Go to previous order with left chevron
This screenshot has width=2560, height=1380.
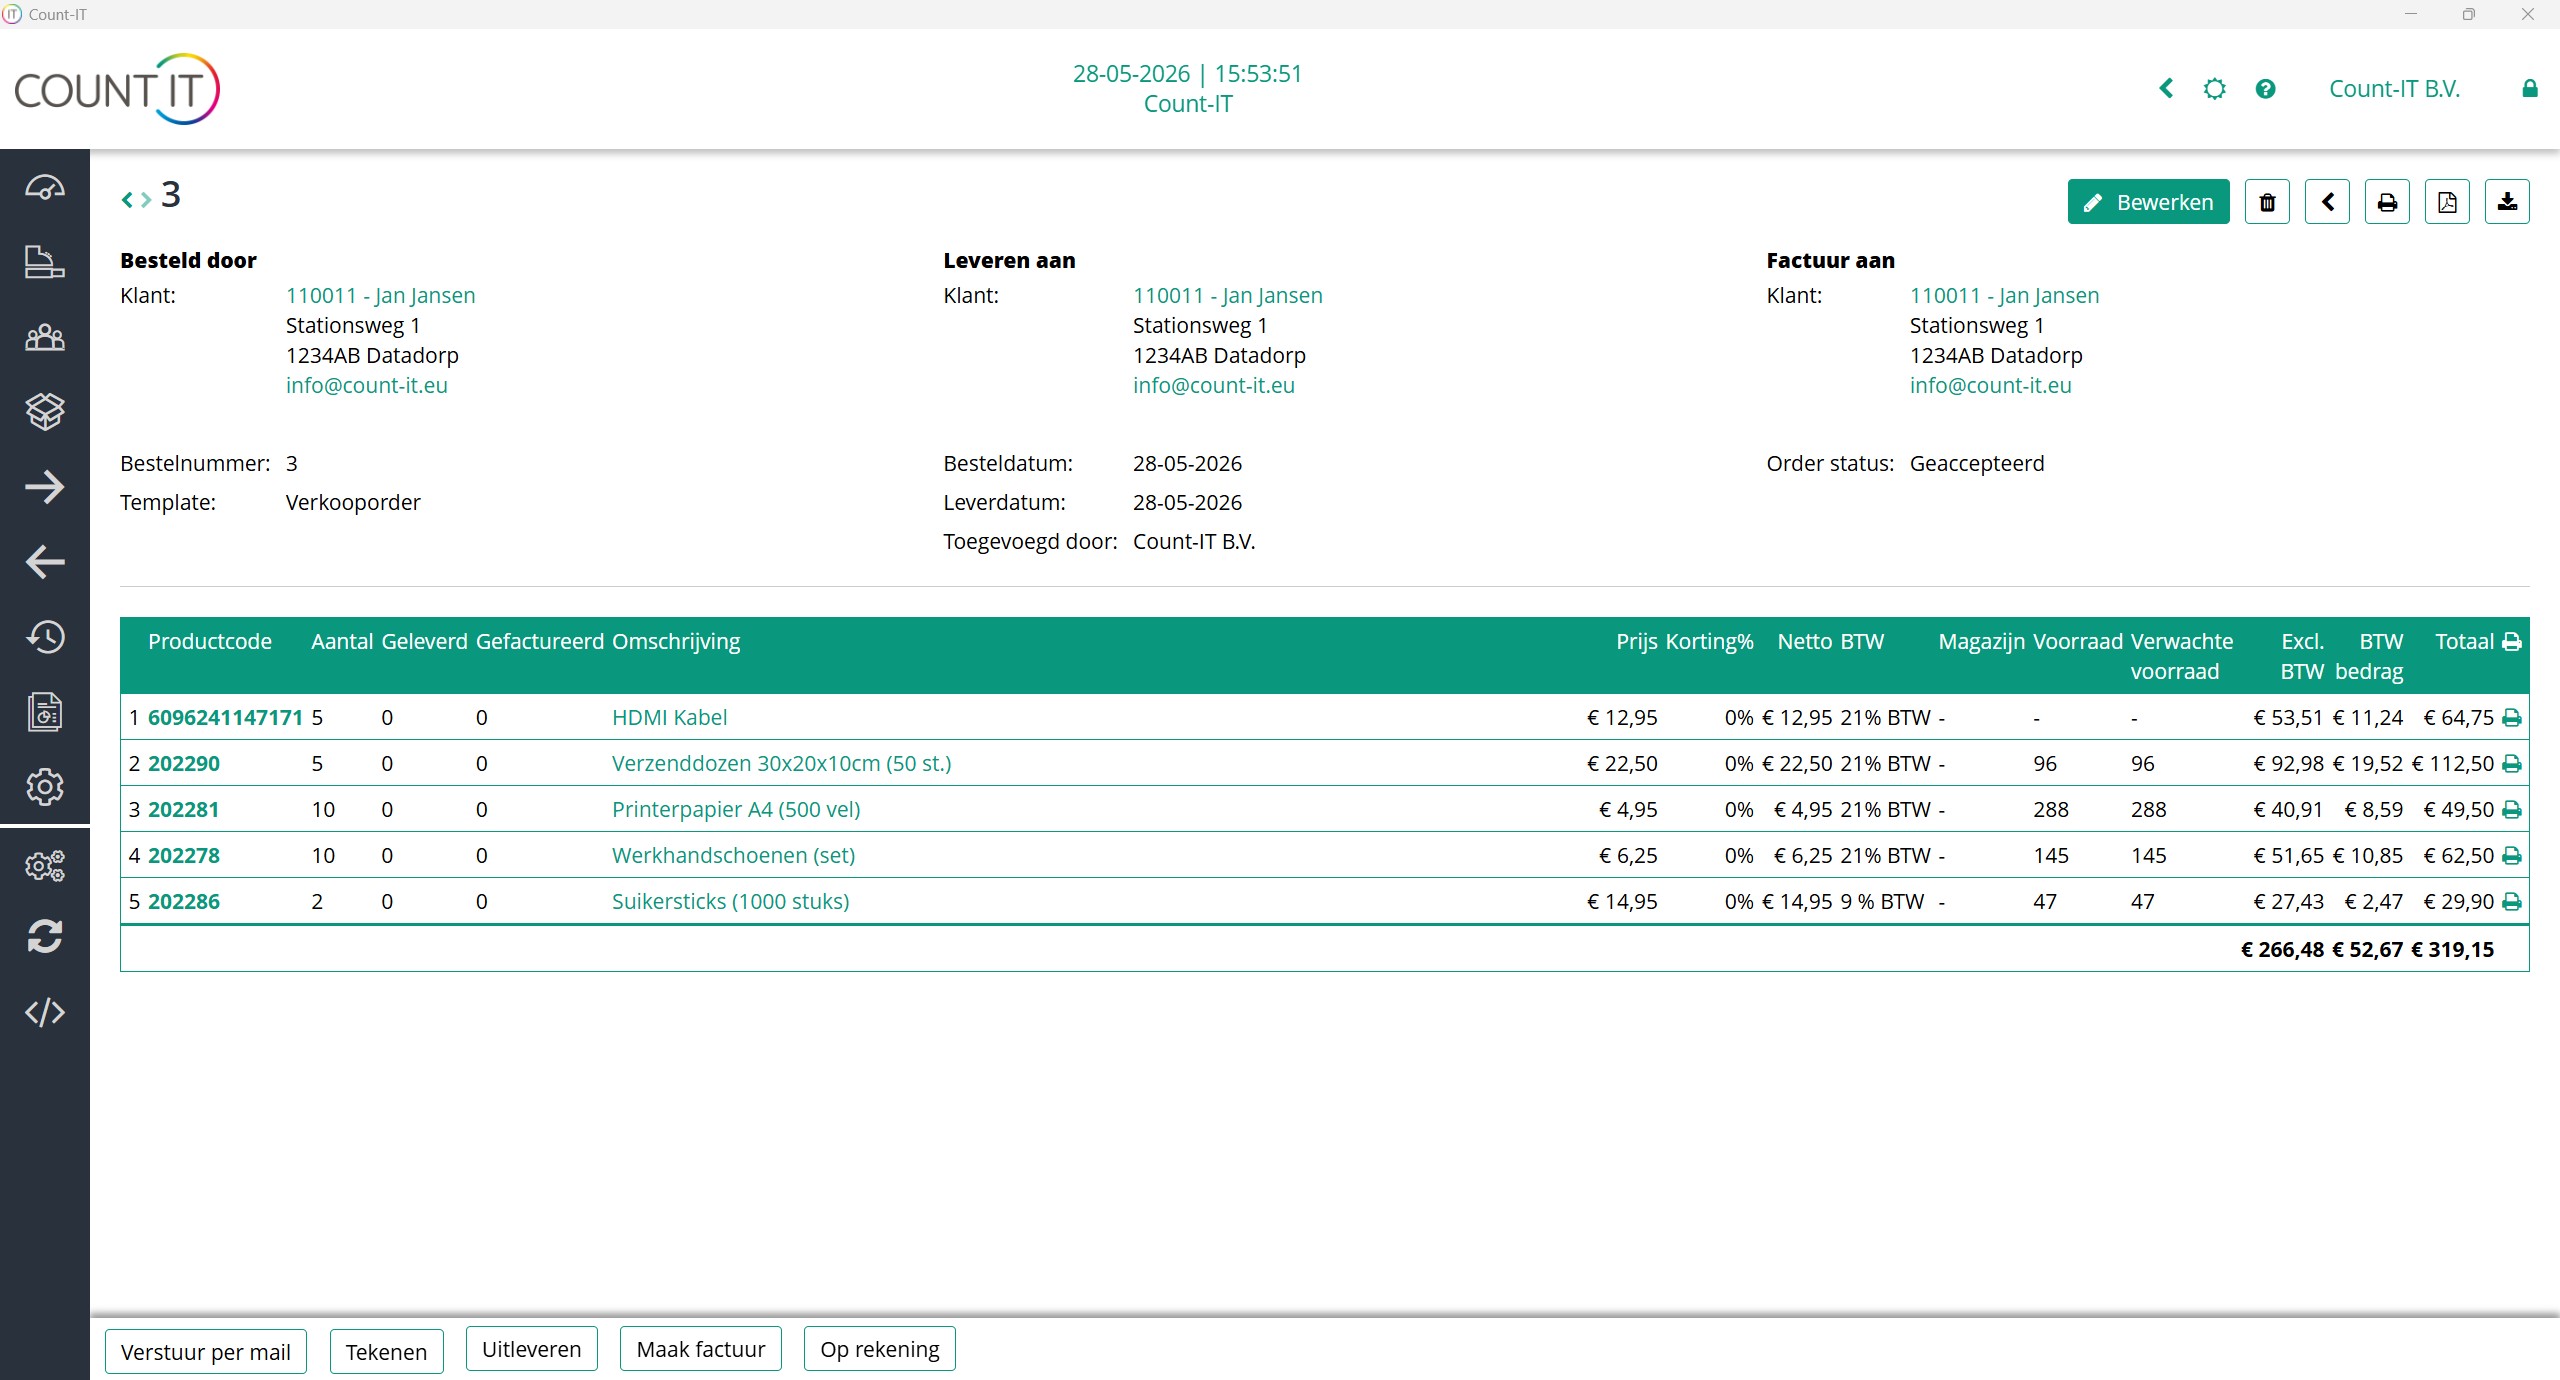(x=127, y=200)
